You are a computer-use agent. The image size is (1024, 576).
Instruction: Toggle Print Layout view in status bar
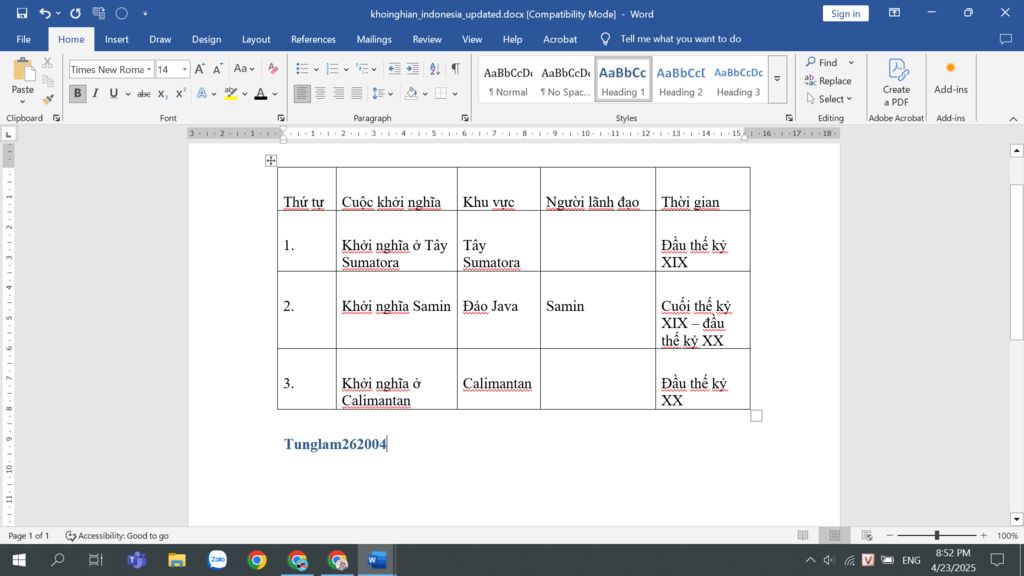tap(835, 536)
